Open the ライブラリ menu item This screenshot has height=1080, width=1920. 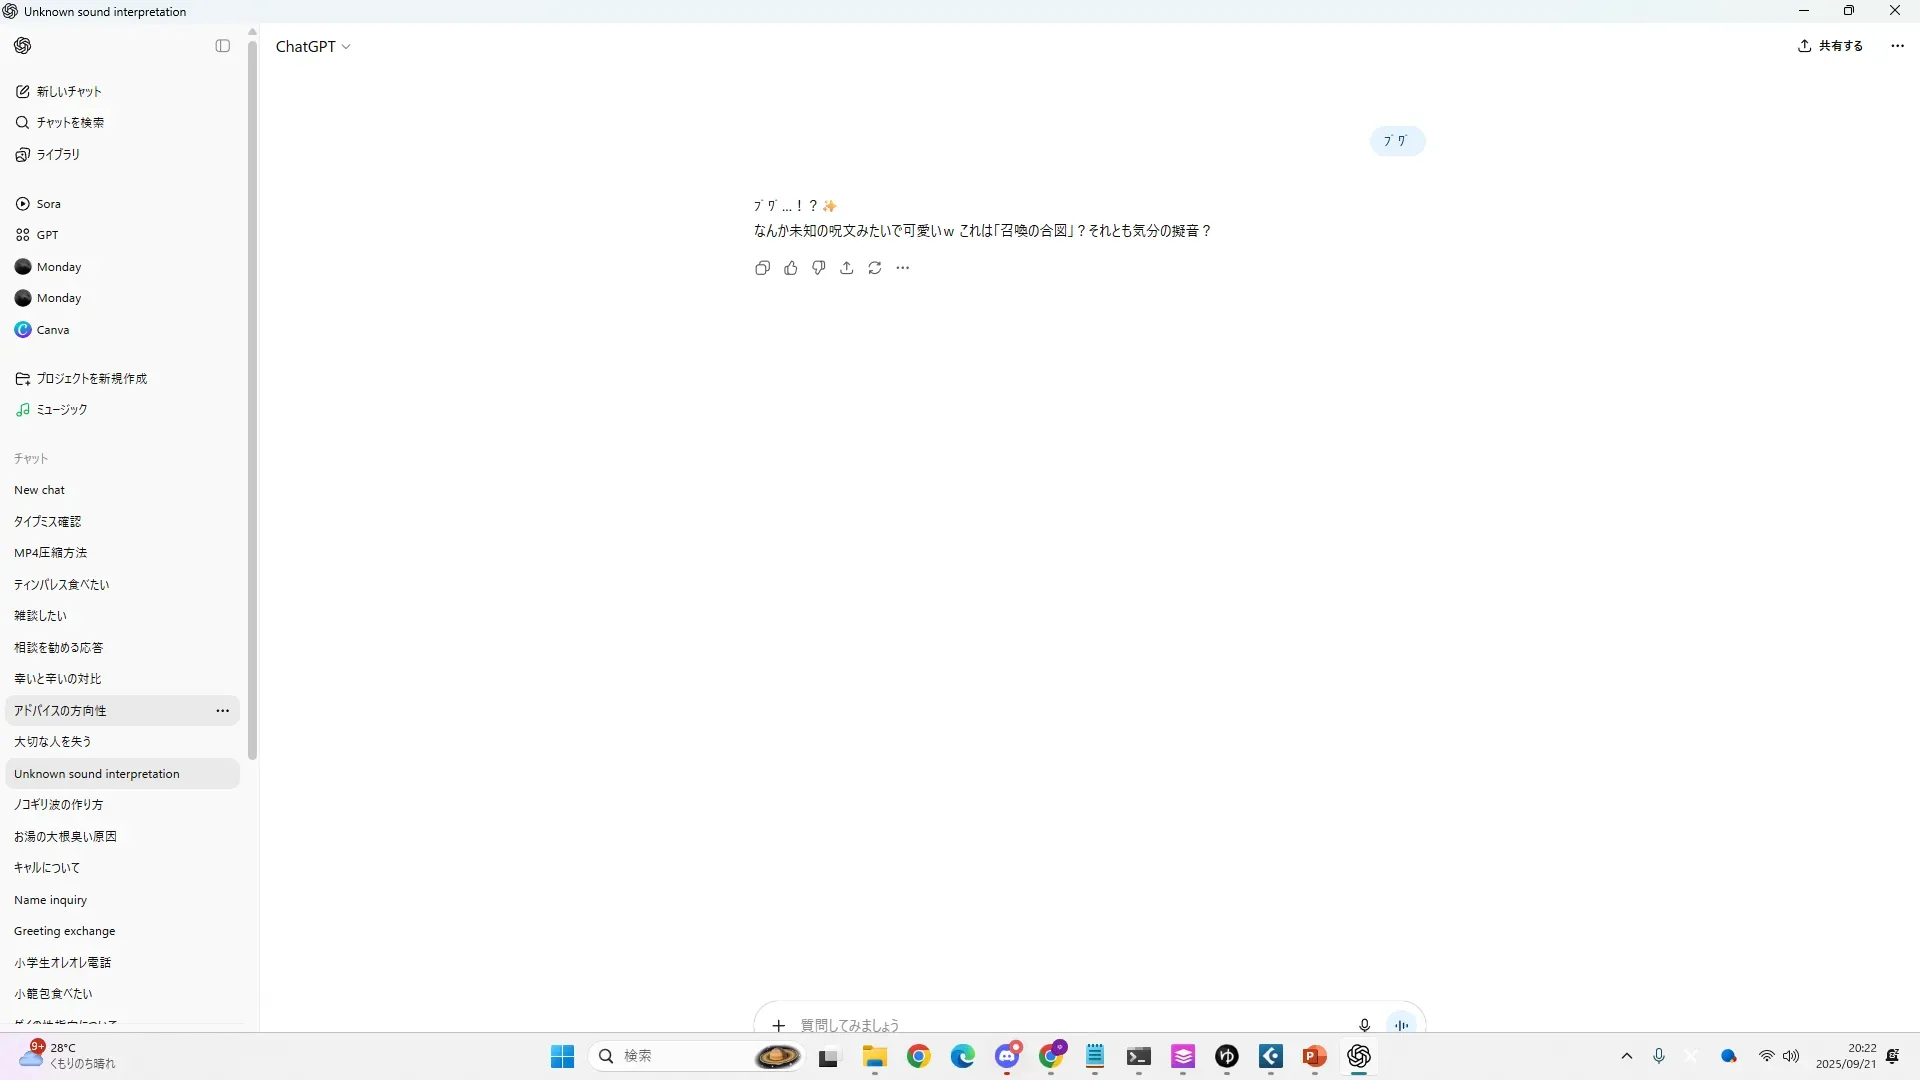(x=58, y=155)
